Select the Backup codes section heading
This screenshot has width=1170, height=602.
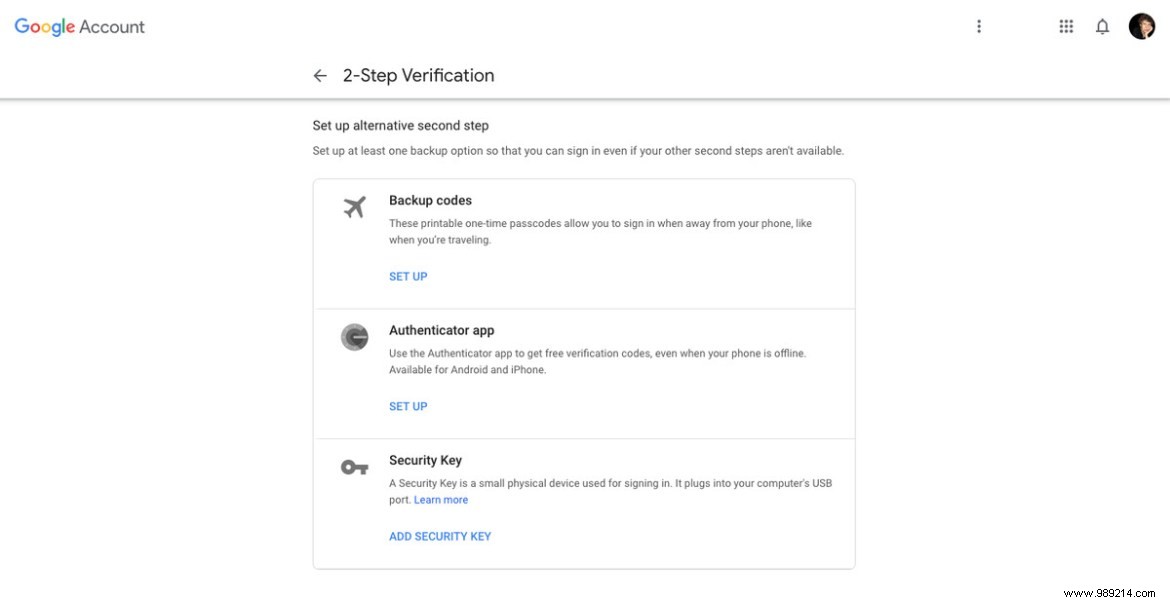(430, 200)
